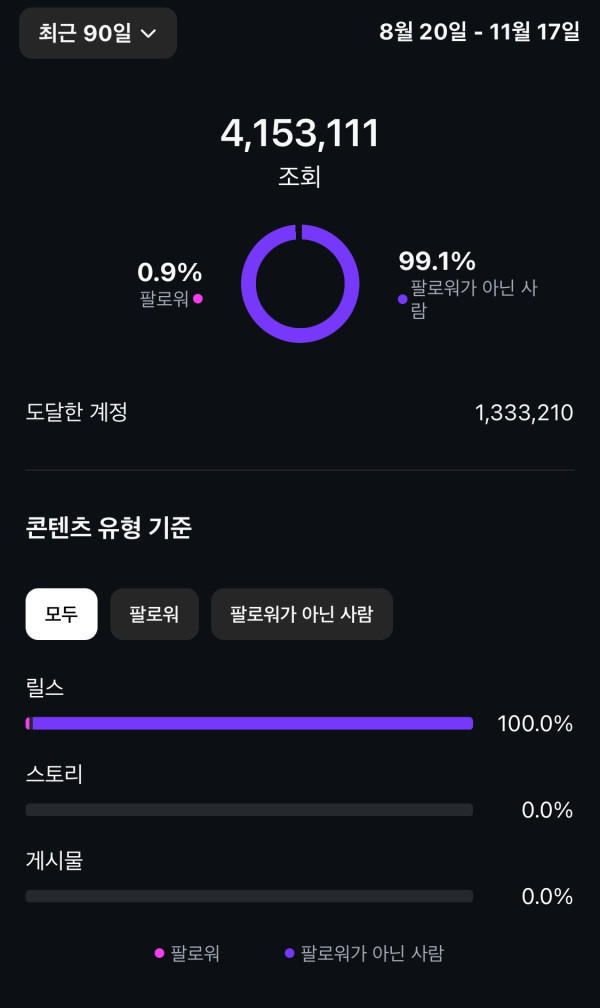Click the chevron arrow beside 최근 90일

pos(149,34)
